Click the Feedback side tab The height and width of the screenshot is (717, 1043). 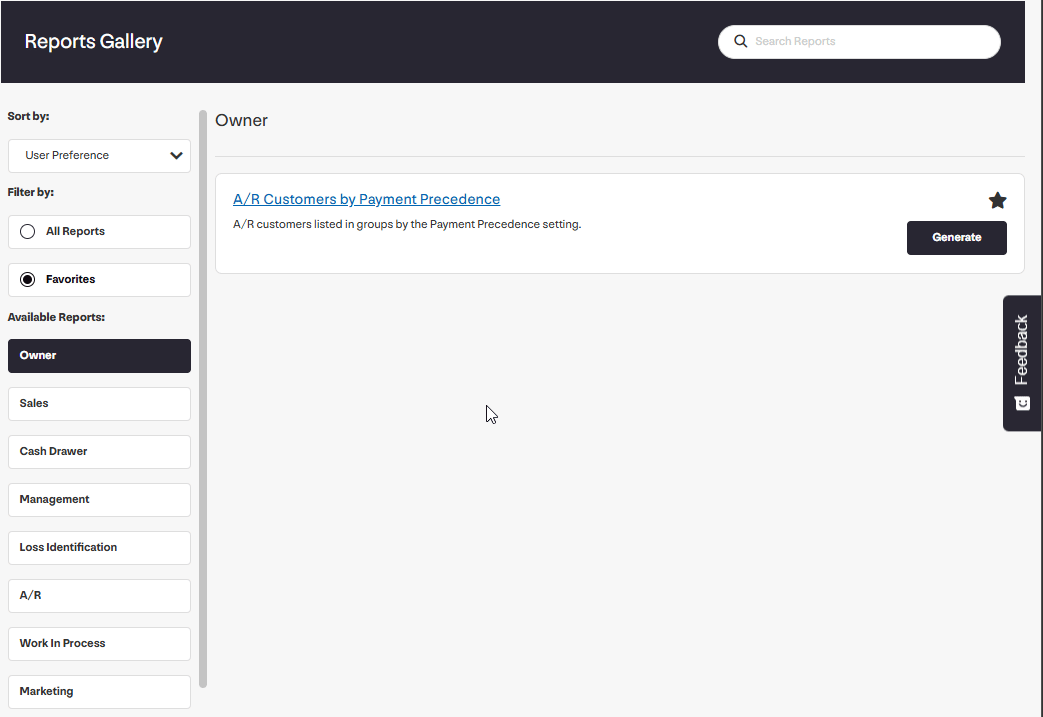pos(1022,350)
